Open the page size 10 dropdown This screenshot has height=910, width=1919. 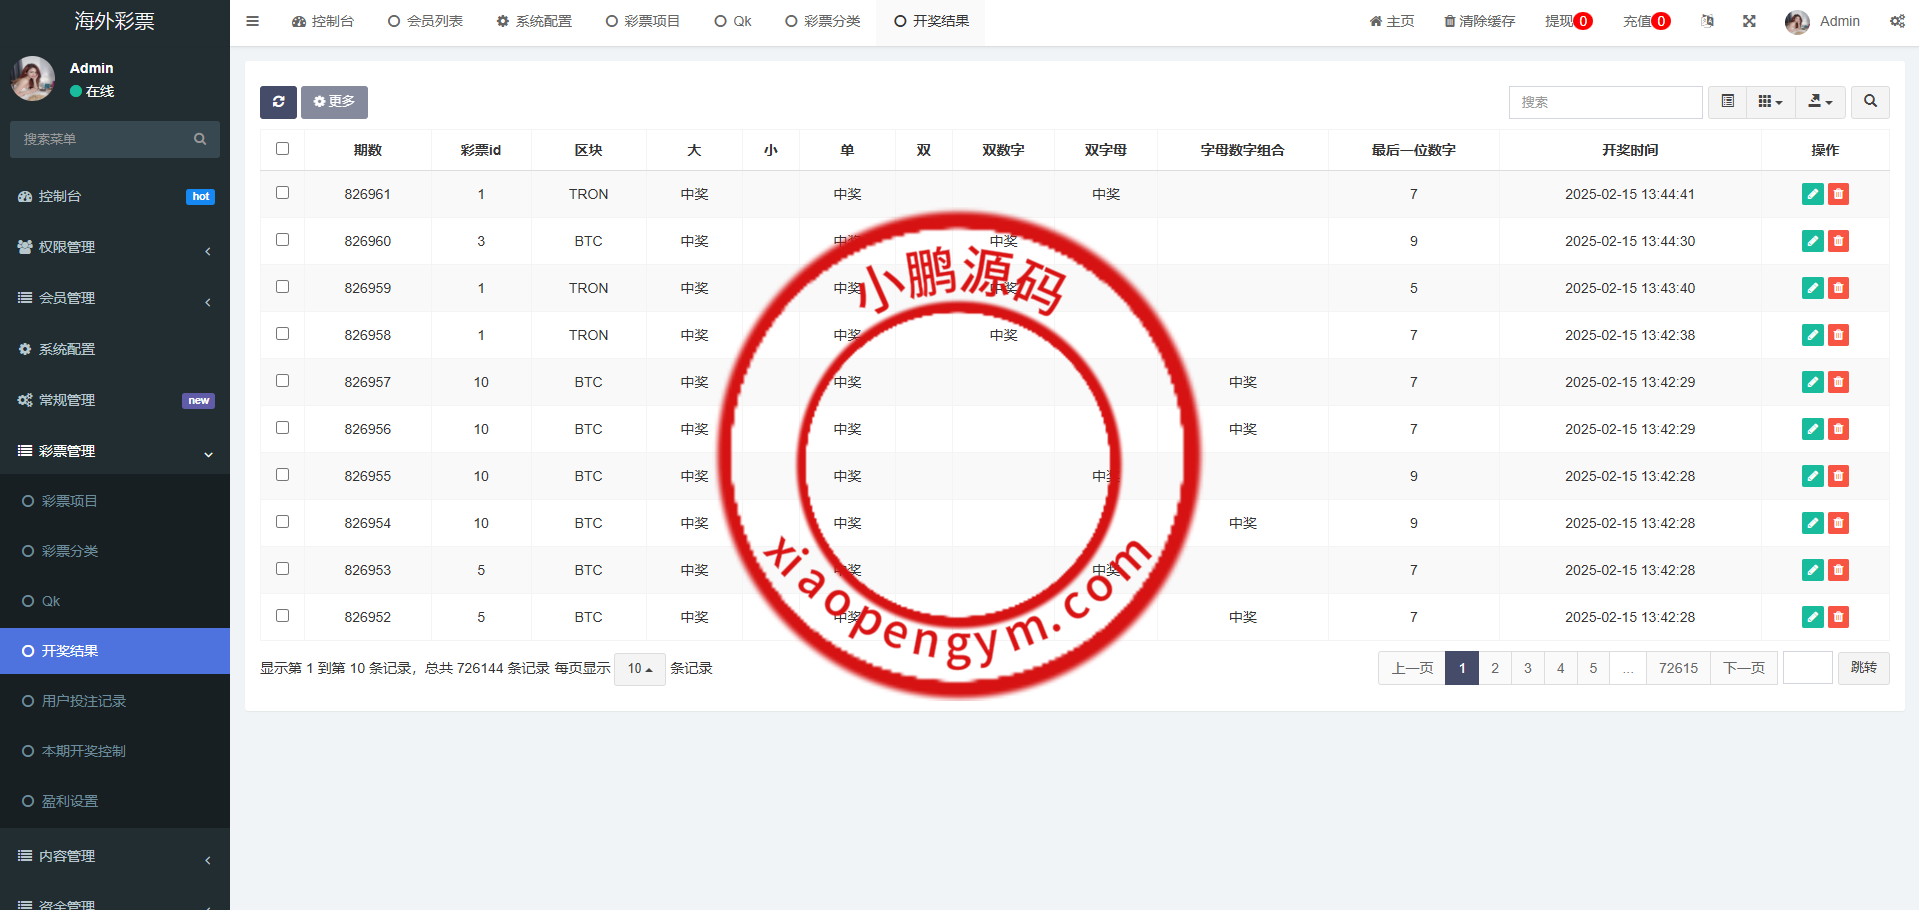click(x=639, y=668)
